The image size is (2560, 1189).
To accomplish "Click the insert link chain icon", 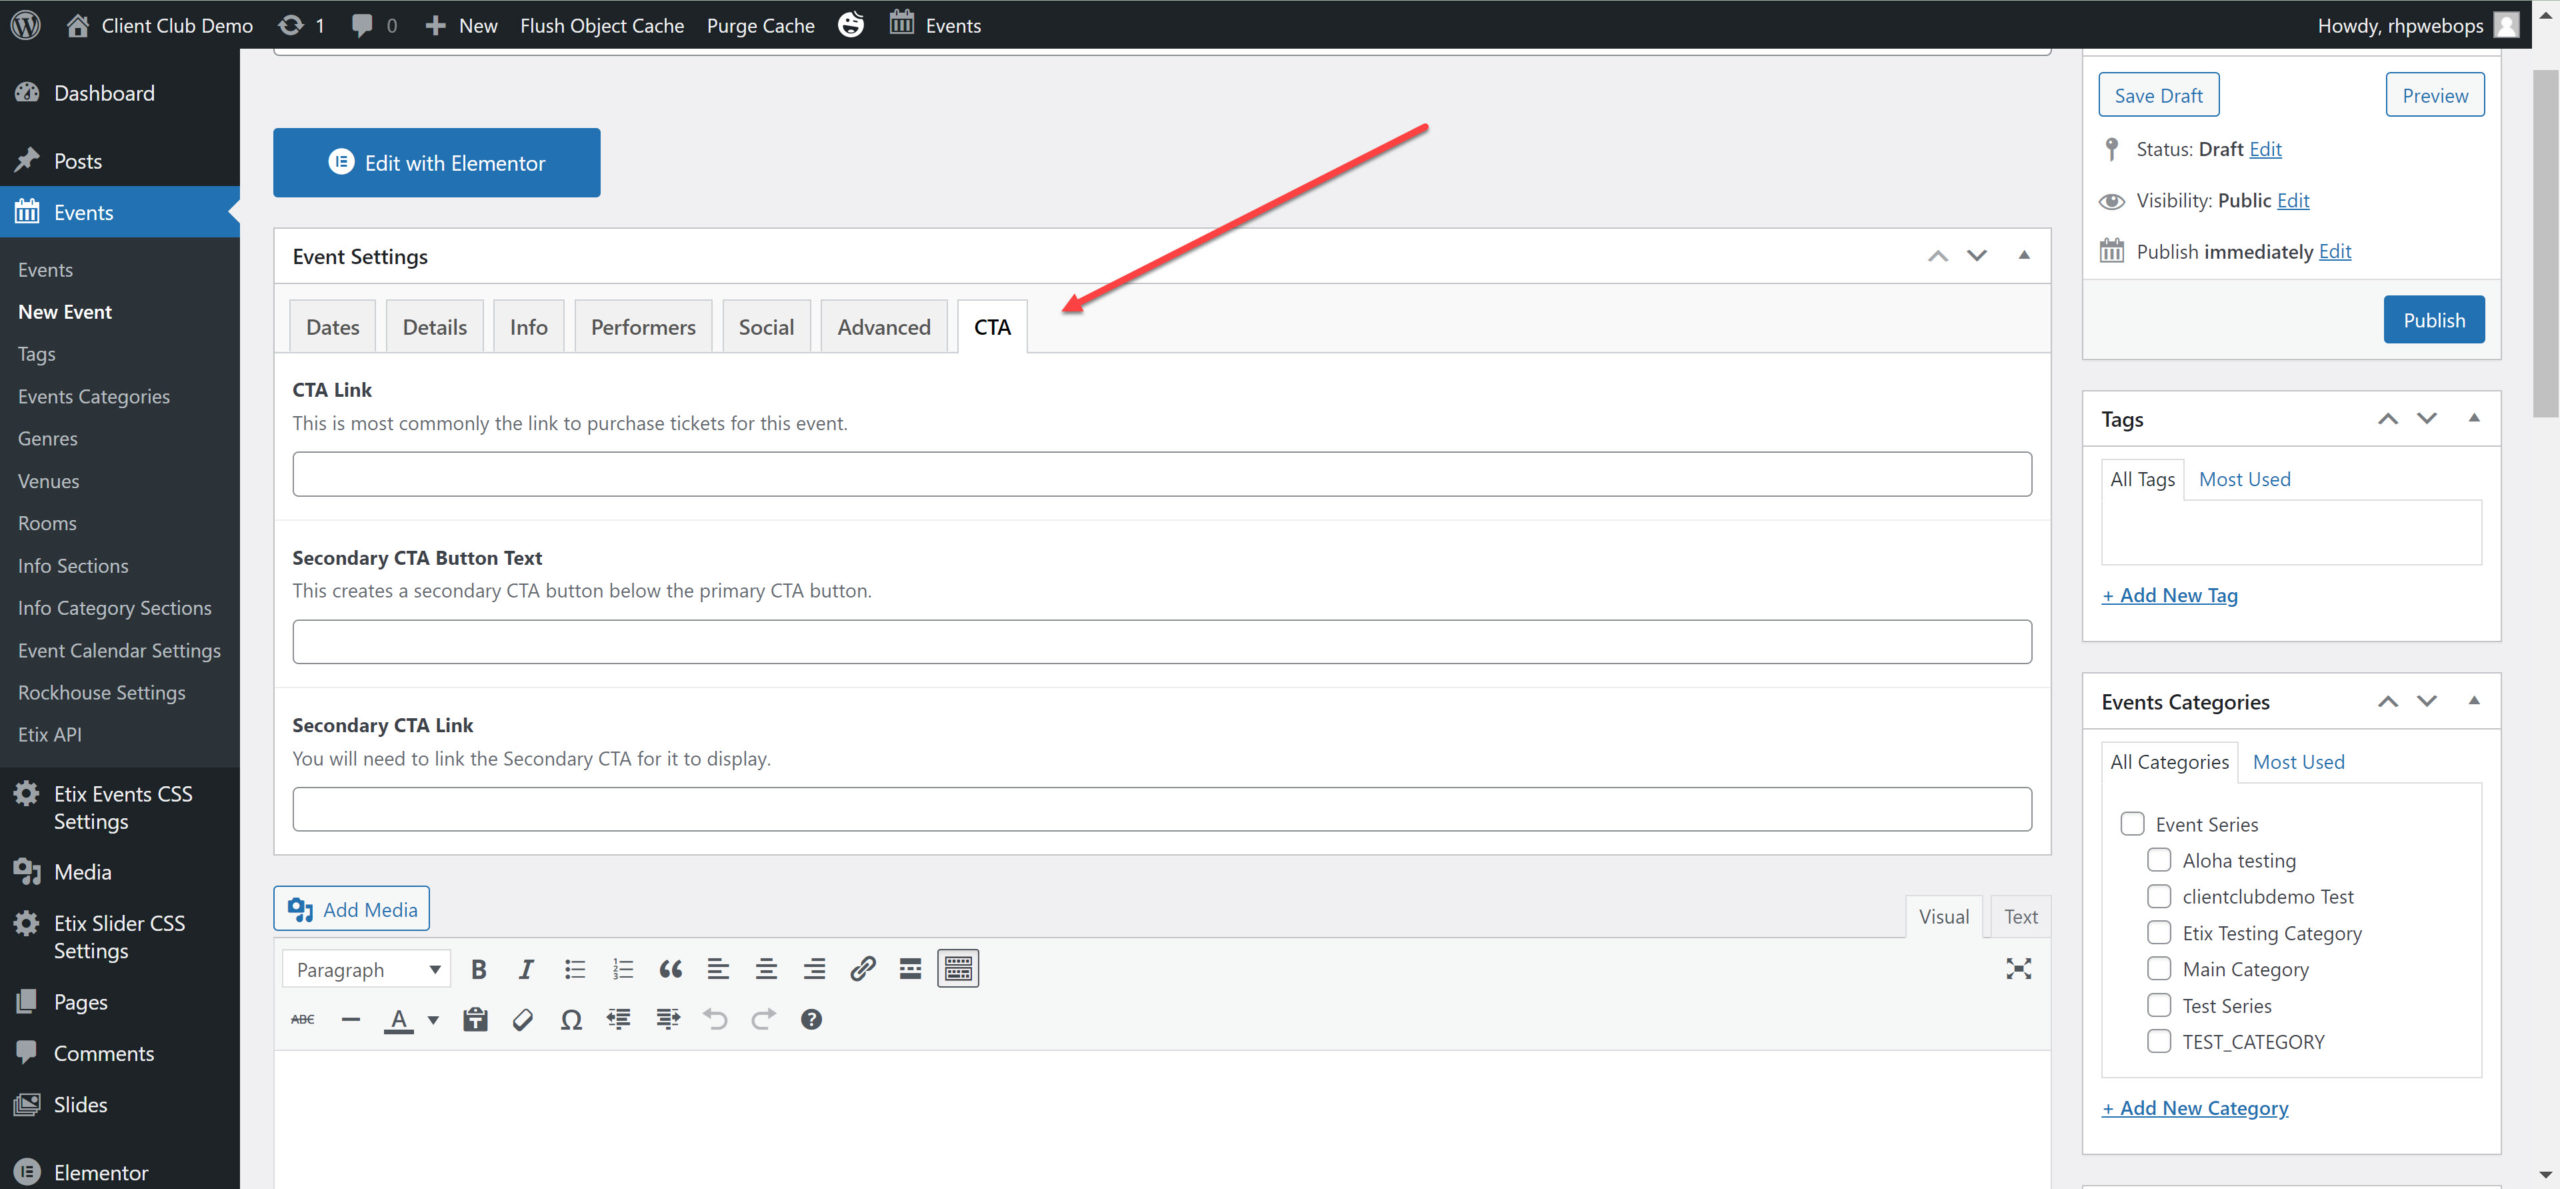I will tap(862, 969).
